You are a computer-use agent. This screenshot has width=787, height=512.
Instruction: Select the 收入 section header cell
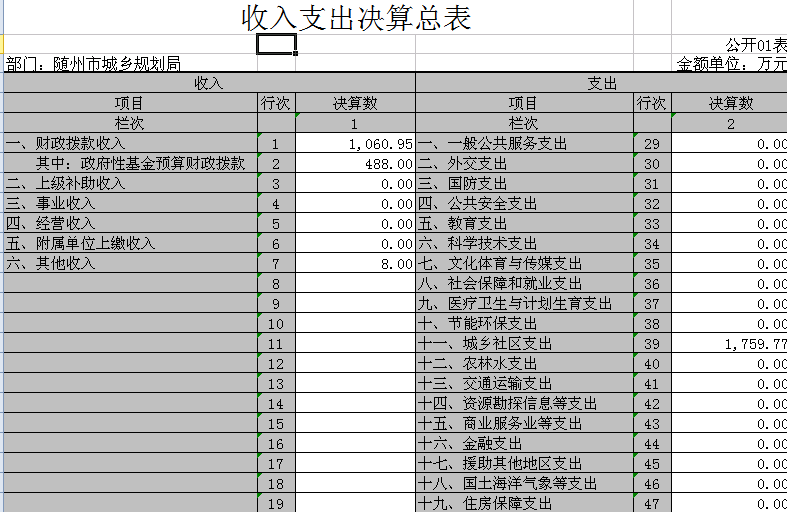(x=209, y=84)
